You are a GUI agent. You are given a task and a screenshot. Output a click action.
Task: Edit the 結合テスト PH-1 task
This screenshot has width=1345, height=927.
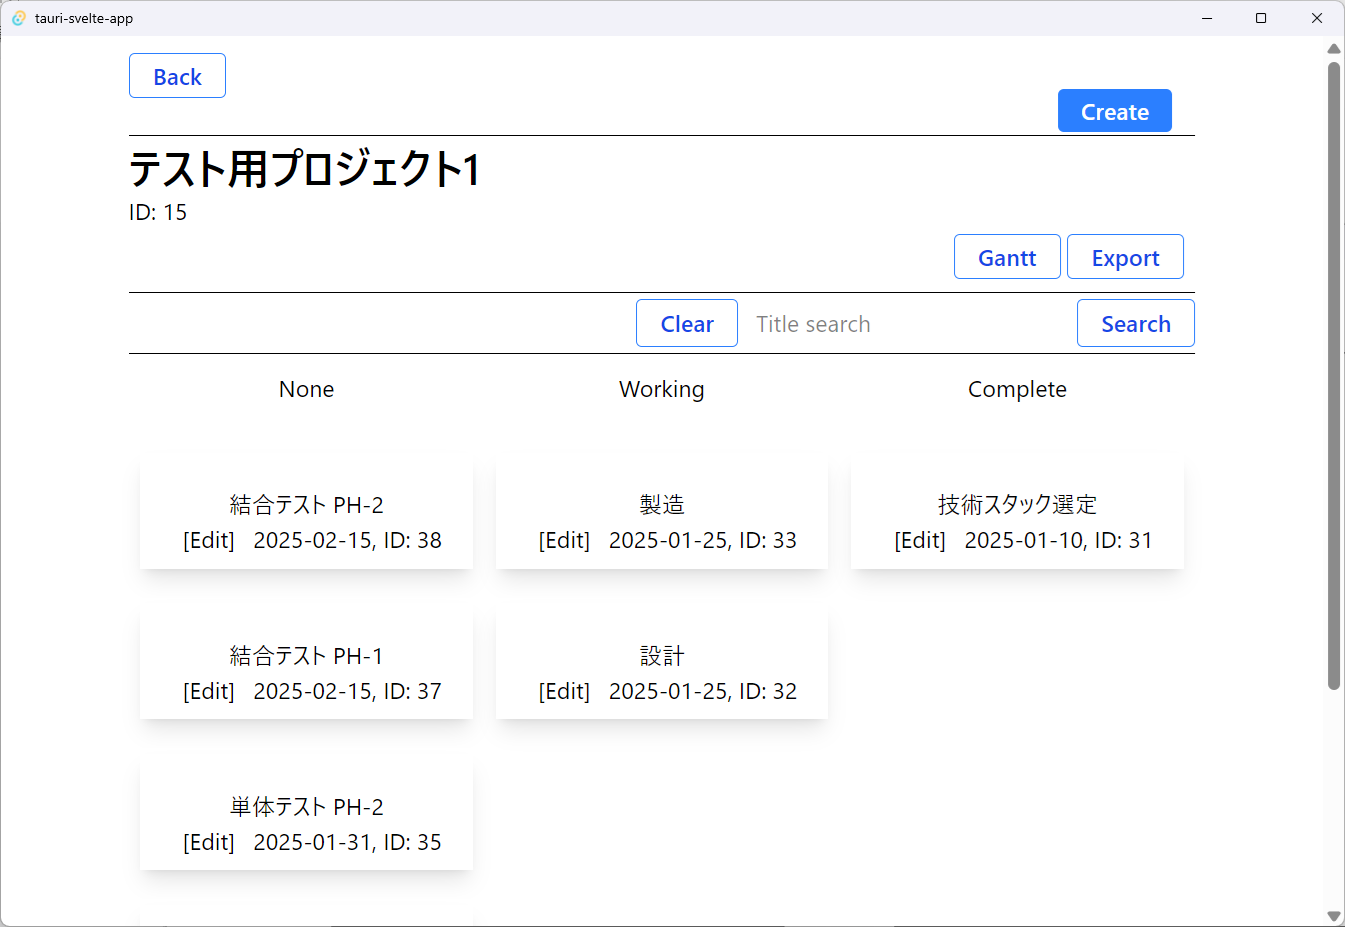click(209, 690)
